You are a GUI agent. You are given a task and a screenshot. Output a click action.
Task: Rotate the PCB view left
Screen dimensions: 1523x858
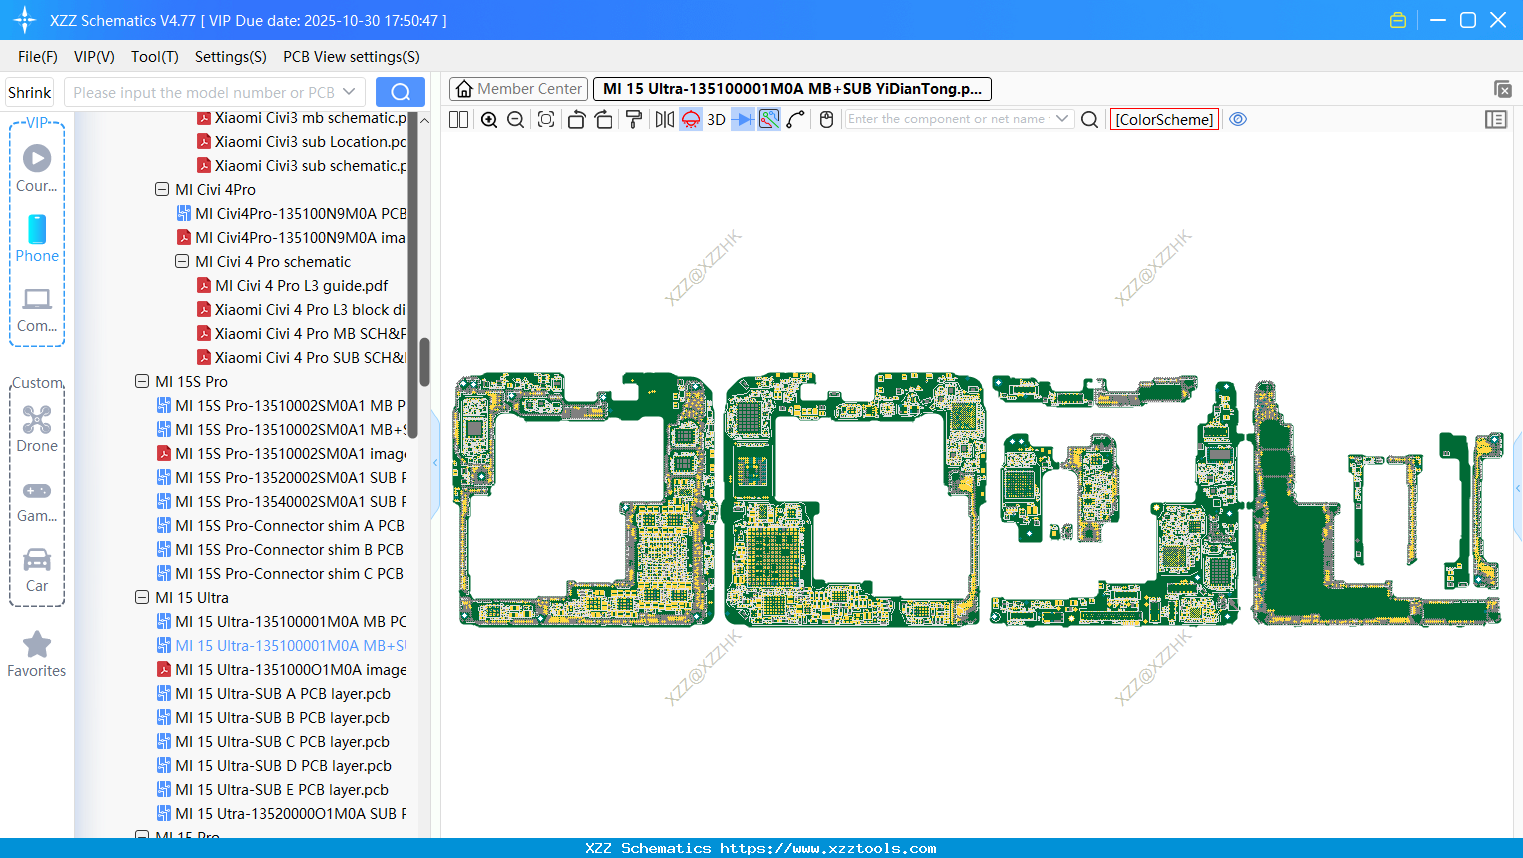[576, 119]
